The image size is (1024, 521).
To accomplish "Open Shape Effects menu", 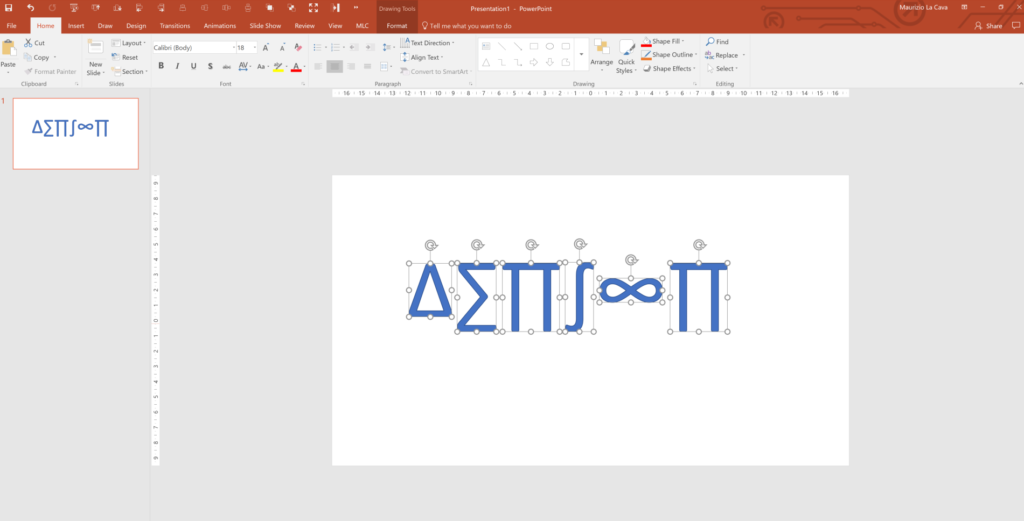I will point(669,69).
